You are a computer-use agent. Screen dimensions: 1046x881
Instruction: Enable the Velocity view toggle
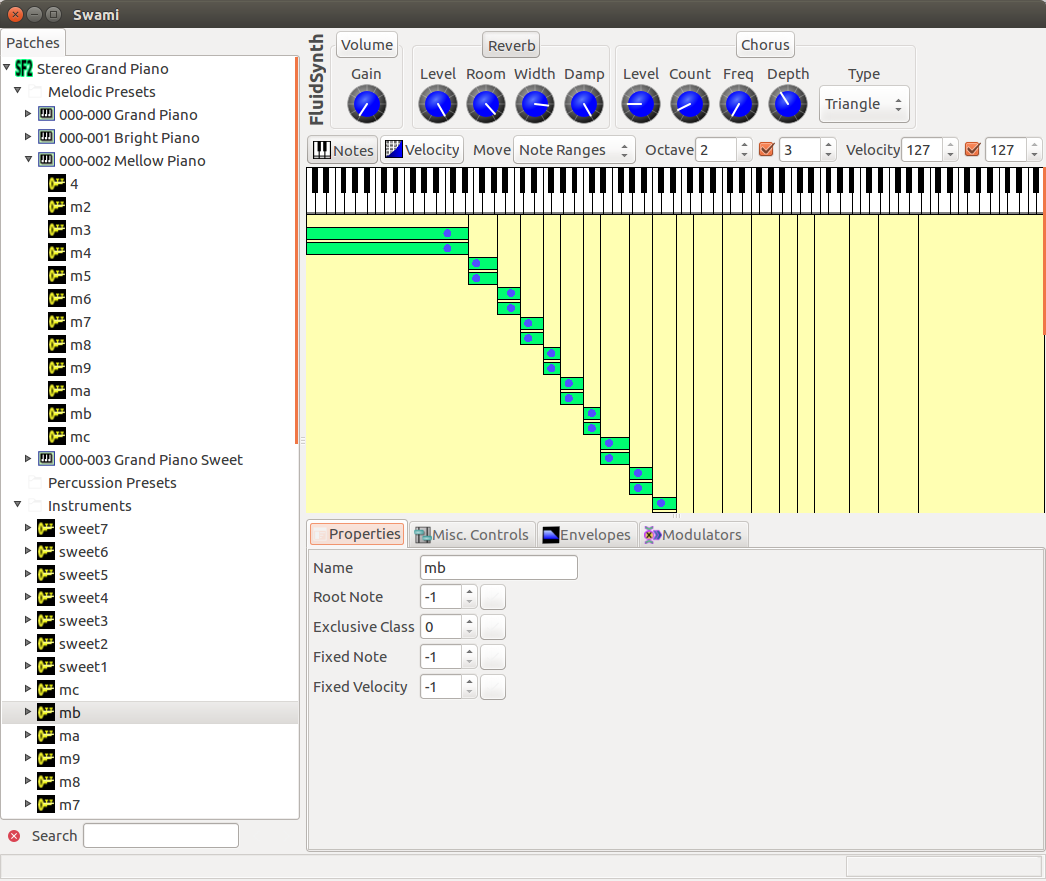422,150
